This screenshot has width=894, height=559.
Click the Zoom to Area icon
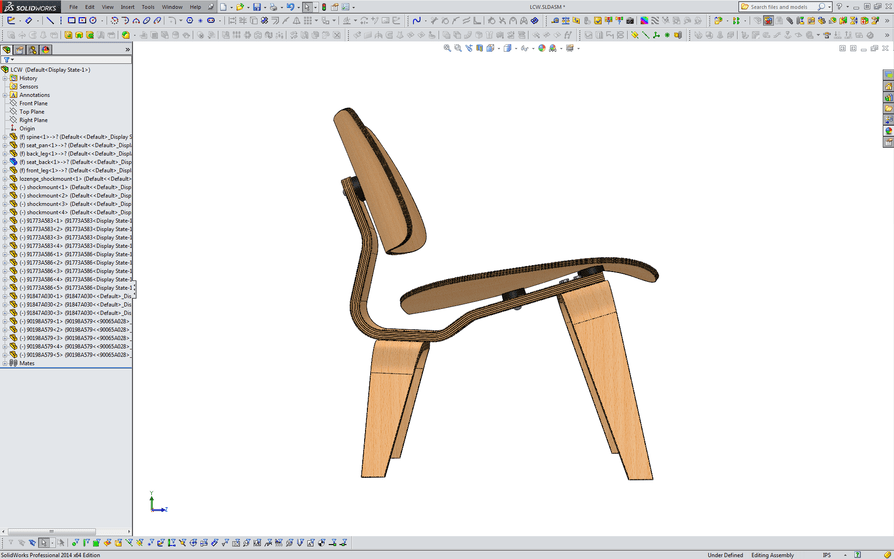(458, 48)
